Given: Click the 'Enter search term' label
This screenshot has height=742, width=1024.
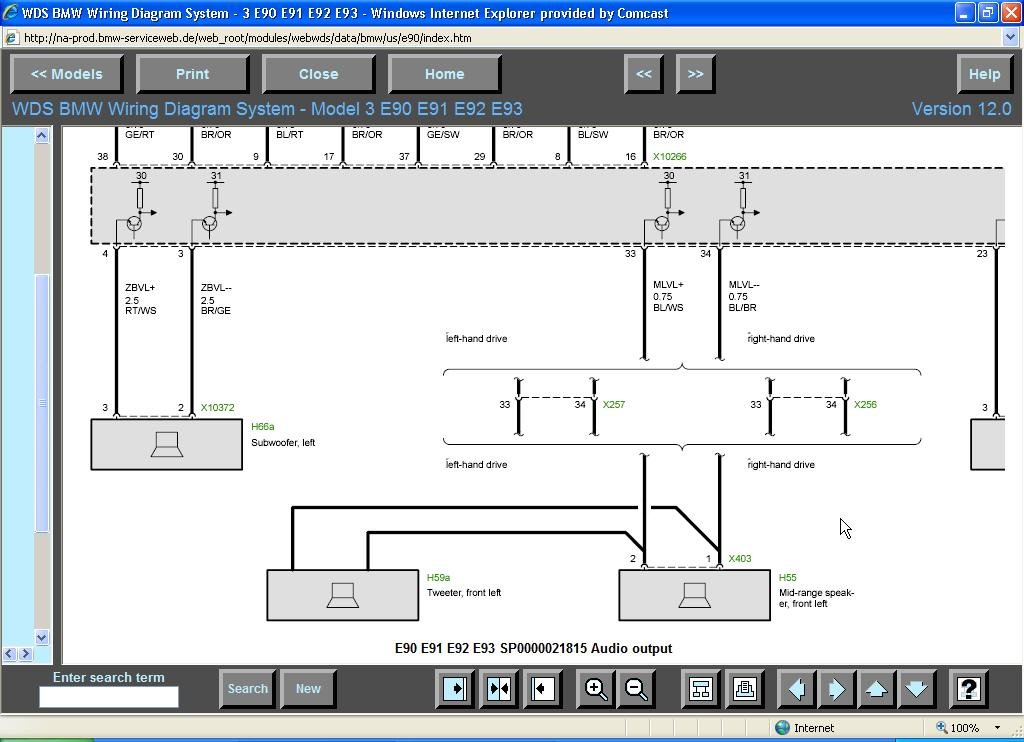Looking at the screenshot, I should click(x=108, y=677).
